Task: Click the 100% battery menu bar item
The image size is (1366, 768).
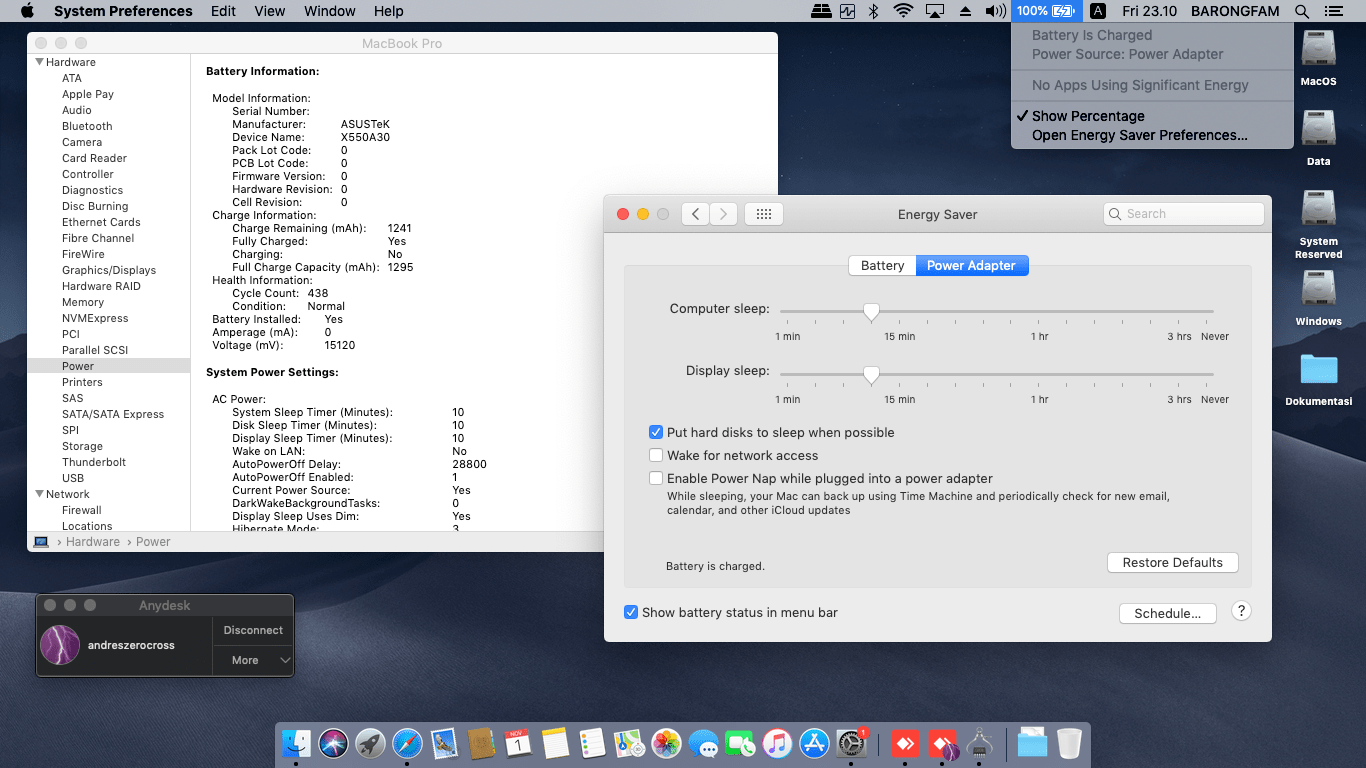Action: coord(1047,11)
